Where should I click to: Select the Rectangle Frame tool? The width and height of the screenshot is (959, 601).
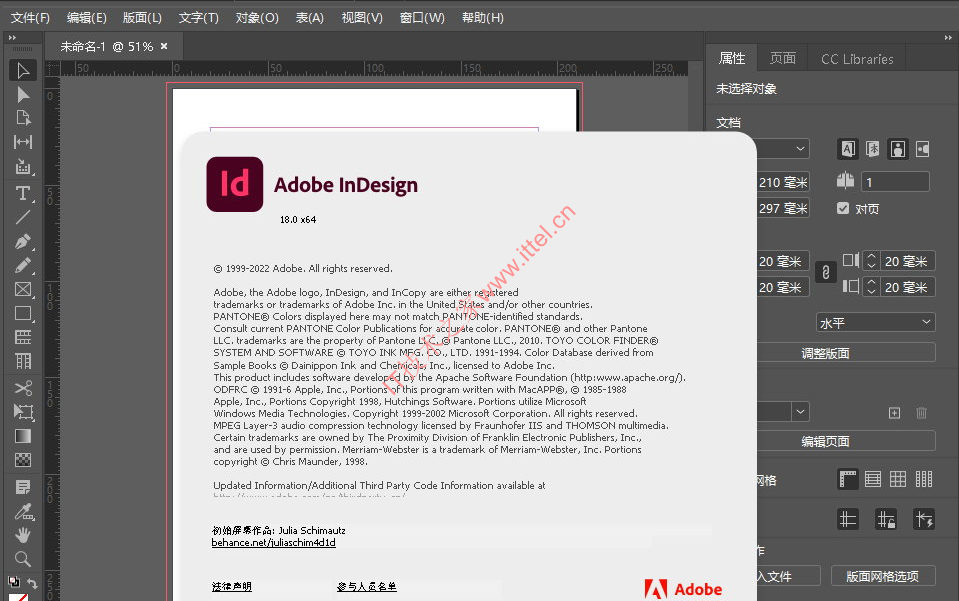tap(23, 289)
